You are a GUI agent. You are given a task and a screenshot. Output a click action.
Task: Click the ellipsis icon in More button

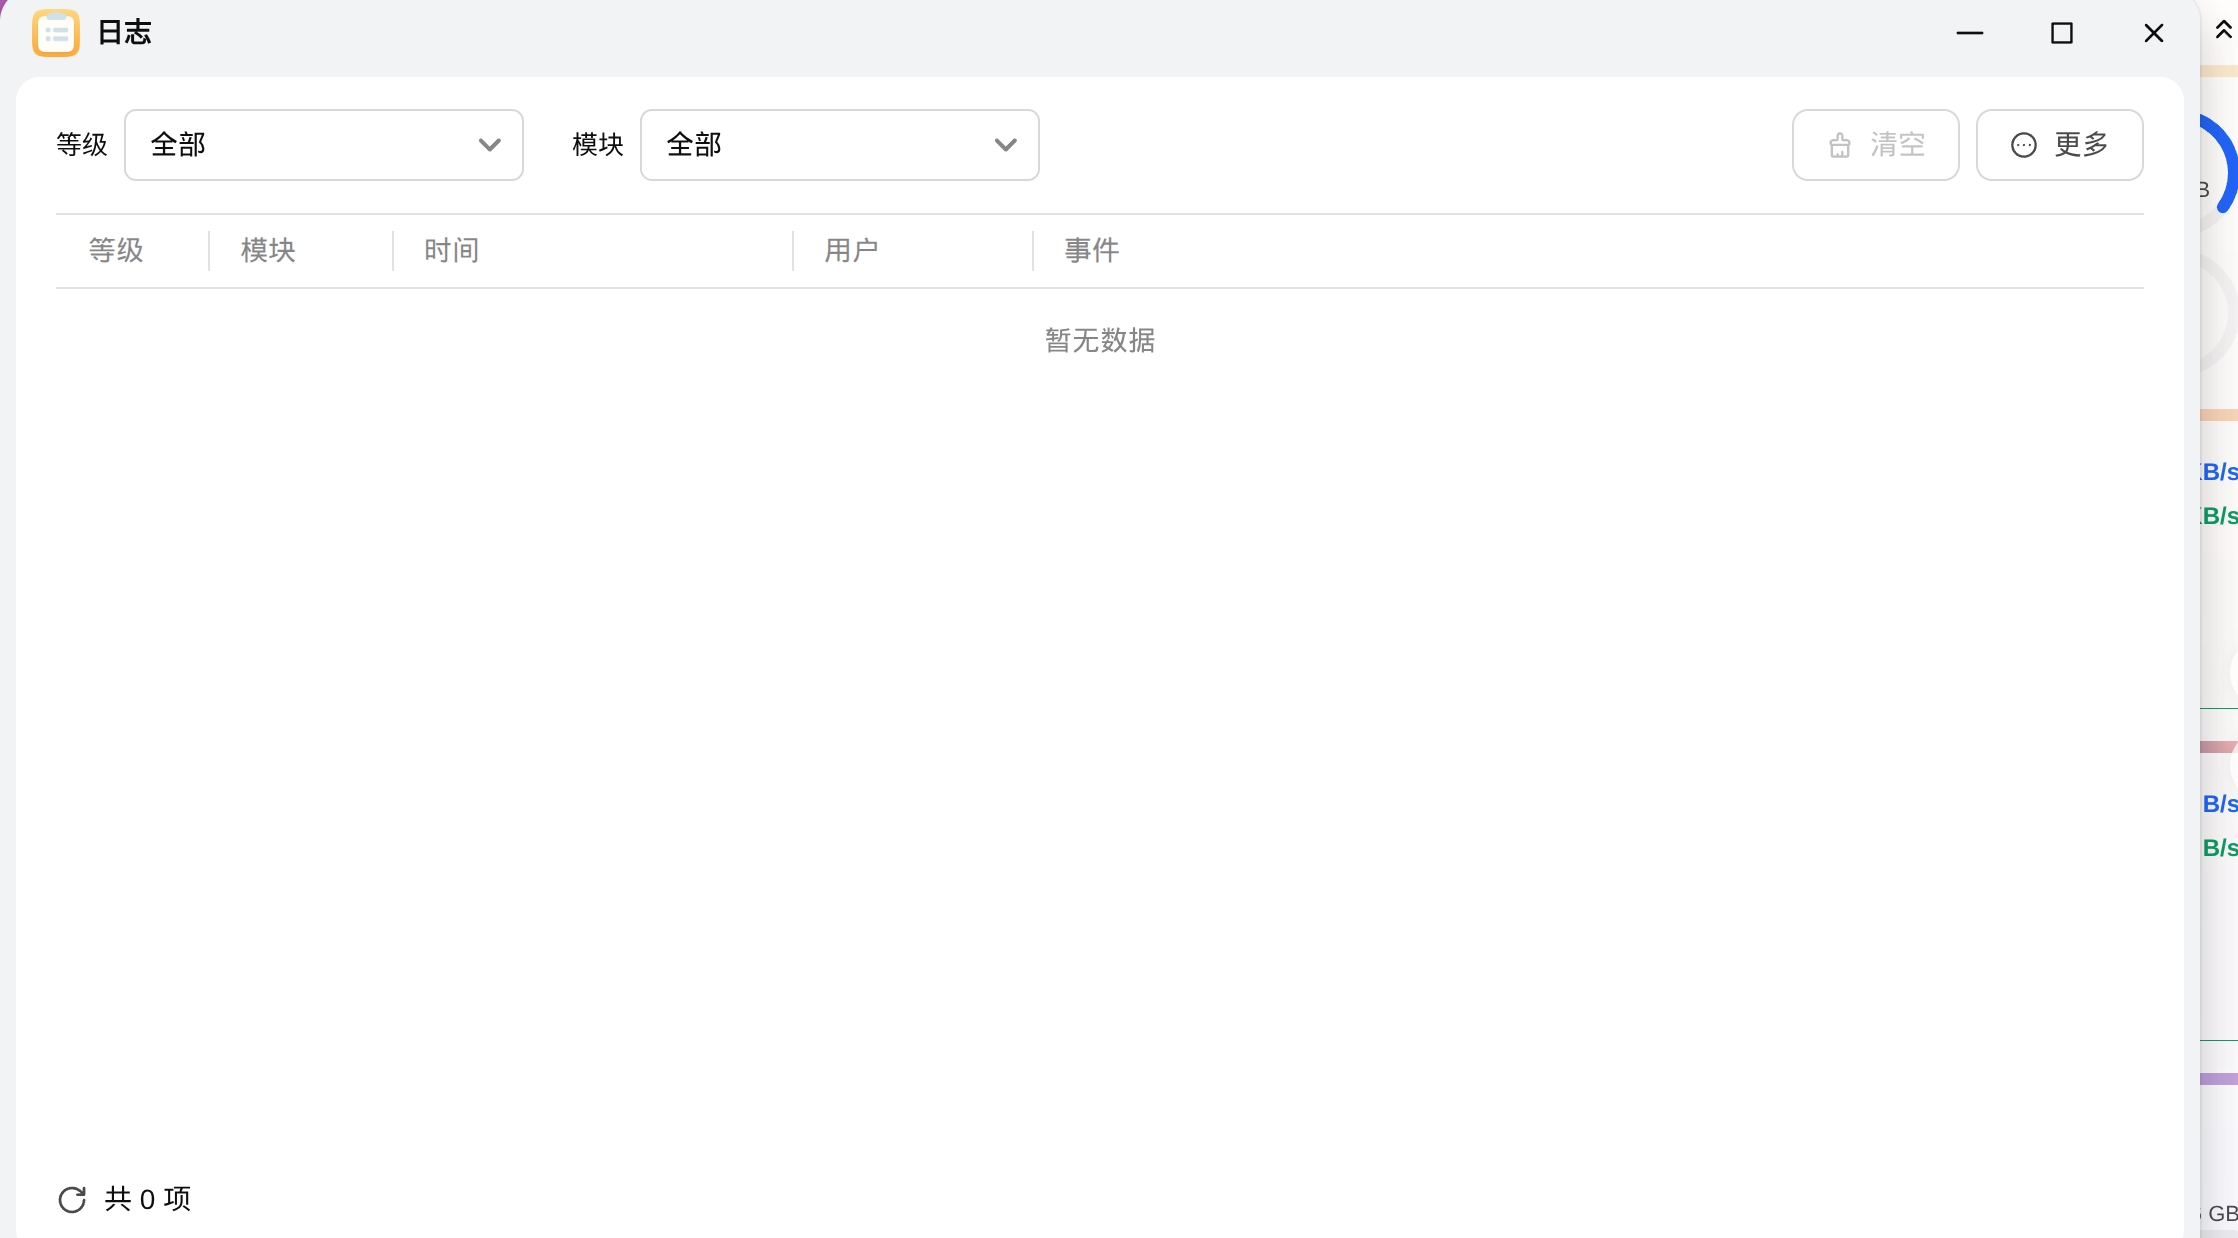pos(2023,146)
